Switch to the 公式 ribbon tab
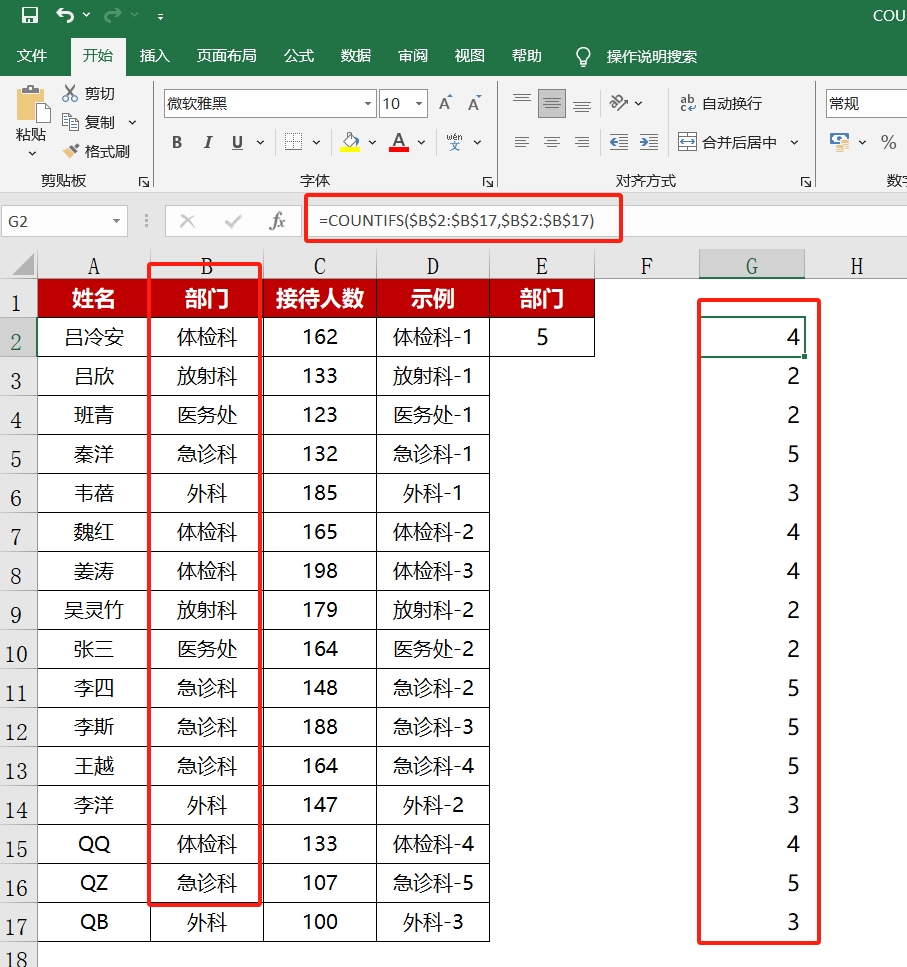907x967 pixels. point(299,56)
